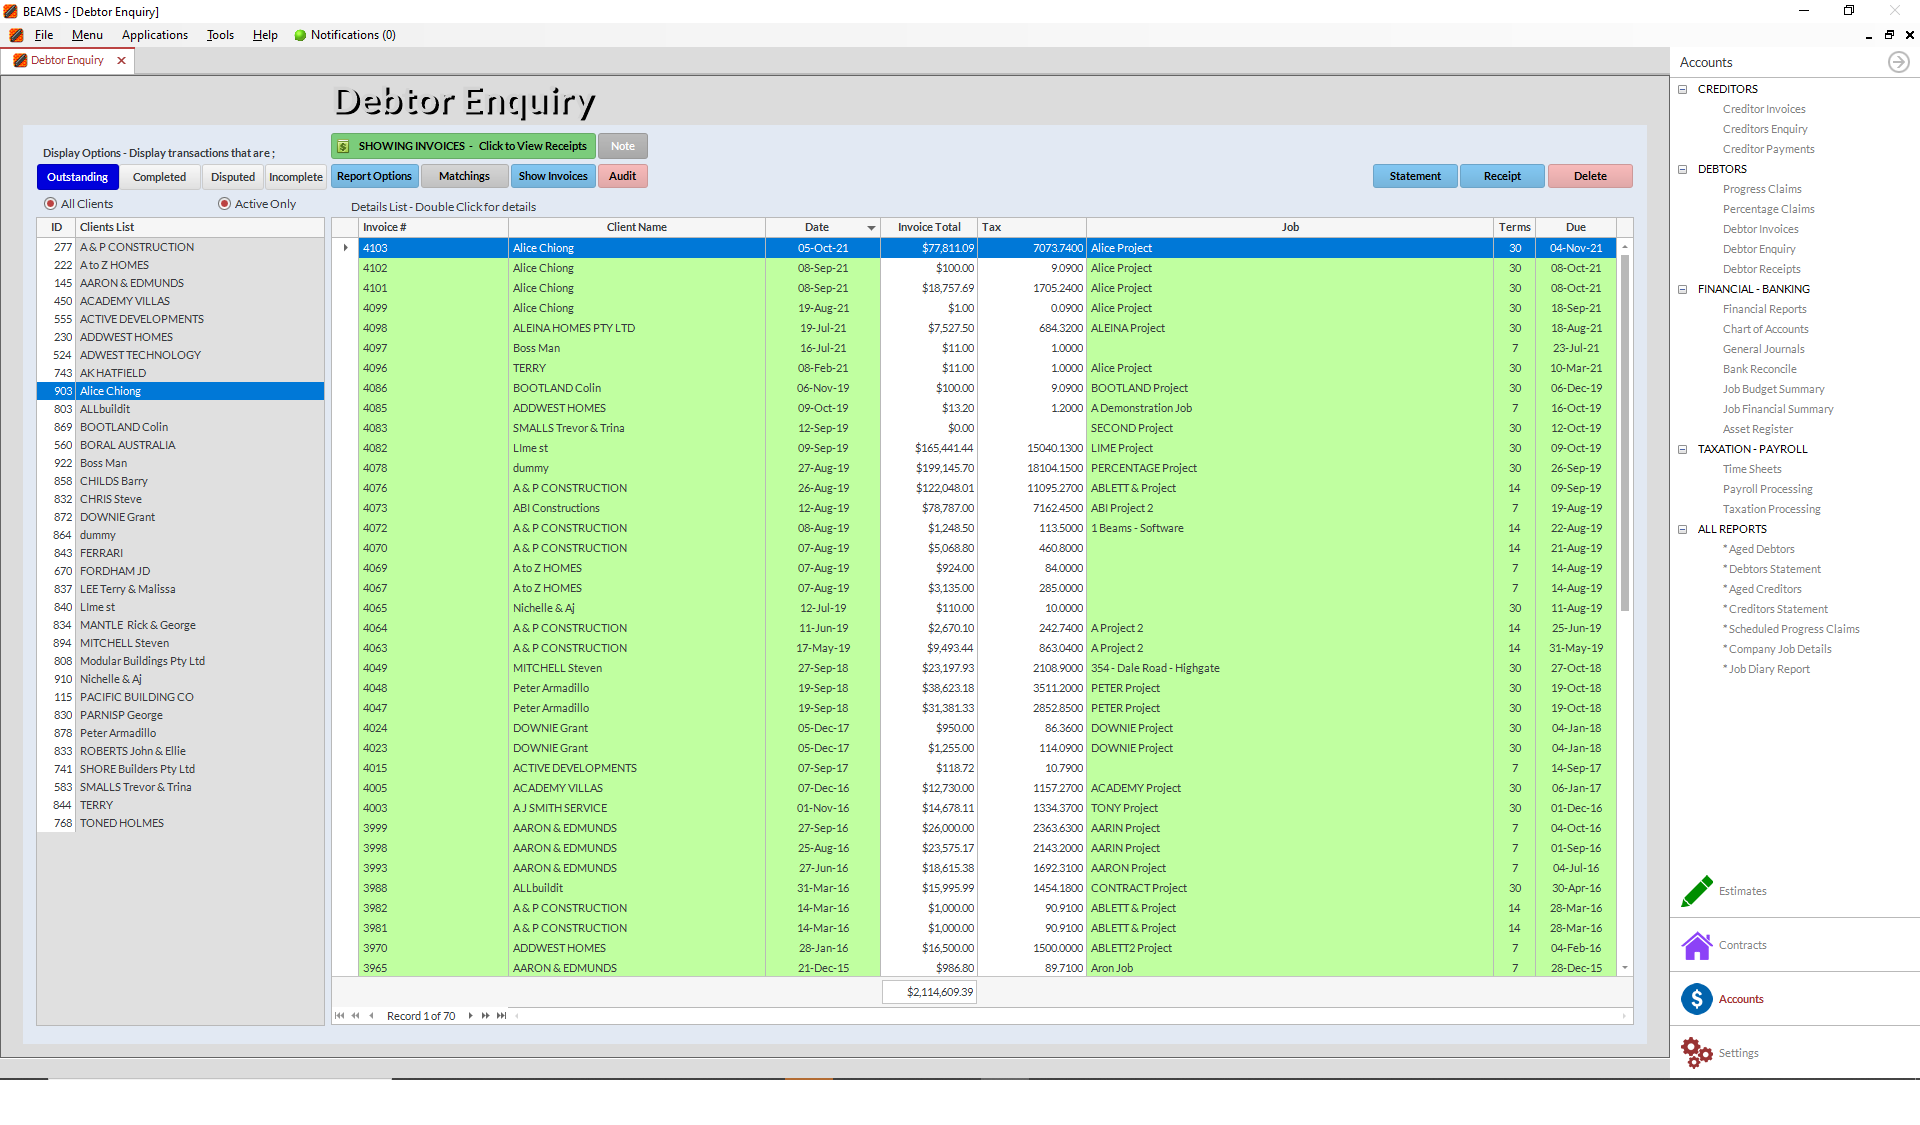Select the Active Only radio button
The height and width of the screenshot is (1125, 1920).
click(x=224, y=203)
